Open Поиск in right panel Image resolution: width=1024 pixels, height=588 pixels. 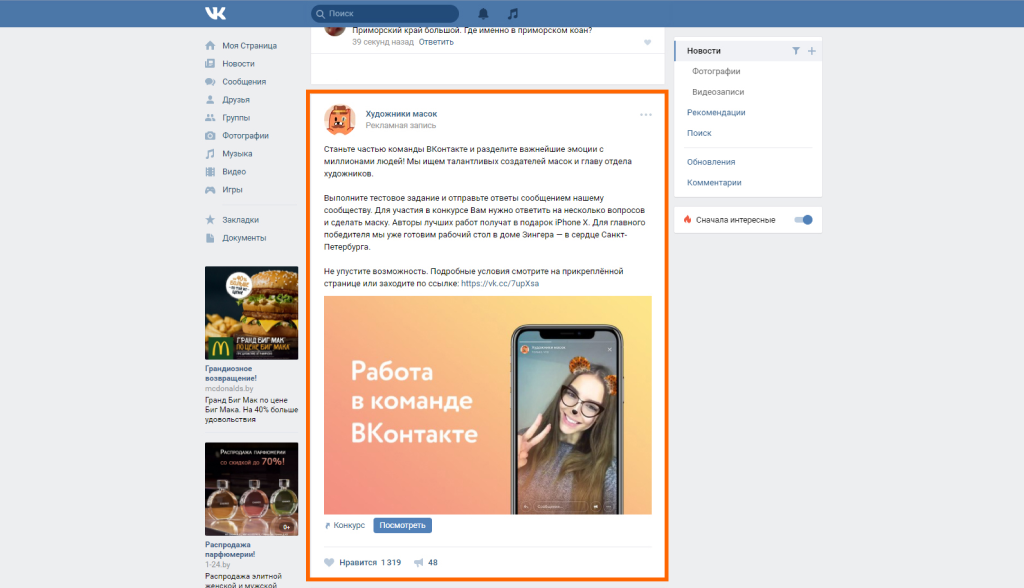[699, 133]
